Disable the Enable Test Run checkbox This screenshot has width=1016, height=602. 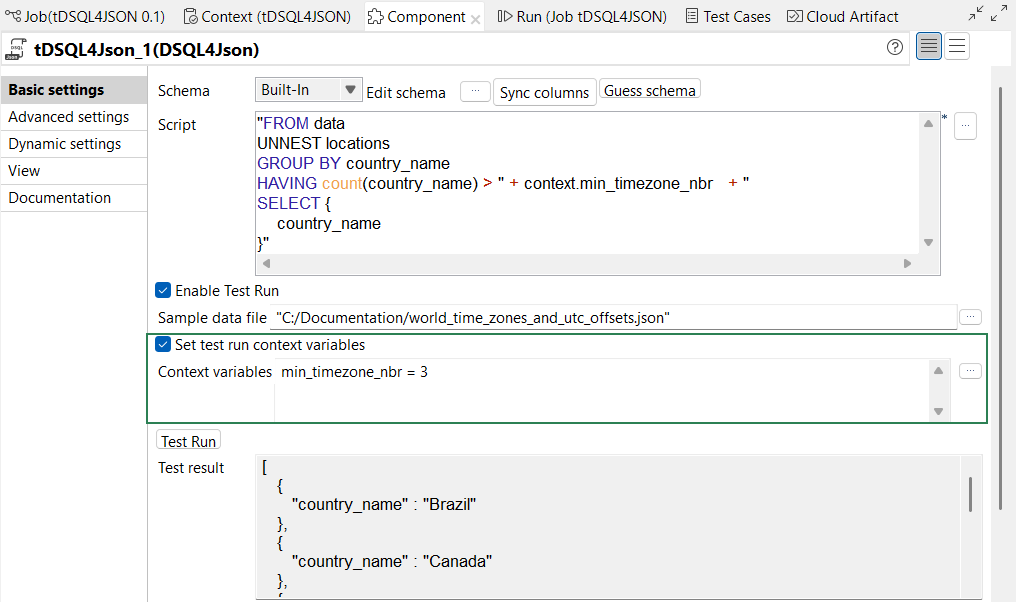[x=163, y=290]
